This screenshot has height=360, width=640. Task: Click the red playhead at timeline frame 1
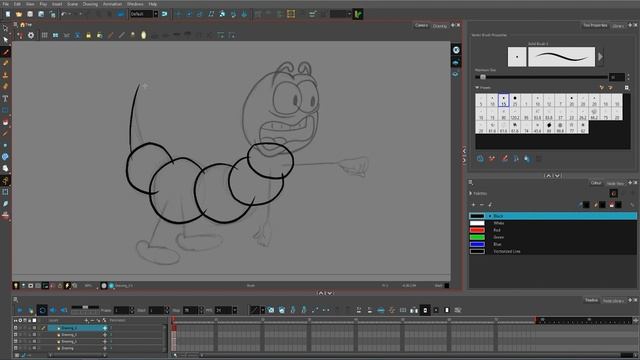[174, 321]
